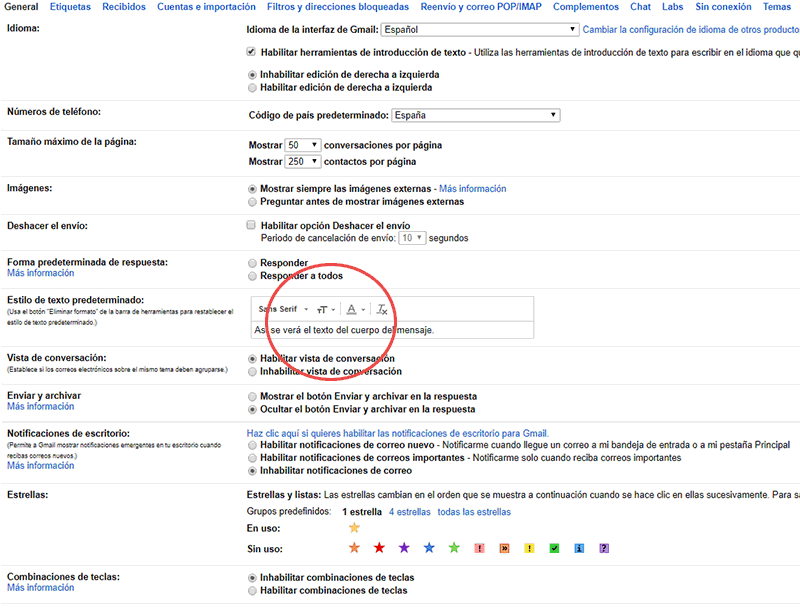Screen dimensions: 800x610
Task: Select the 1 estrella preset
Action: click(x=362, y=512)
